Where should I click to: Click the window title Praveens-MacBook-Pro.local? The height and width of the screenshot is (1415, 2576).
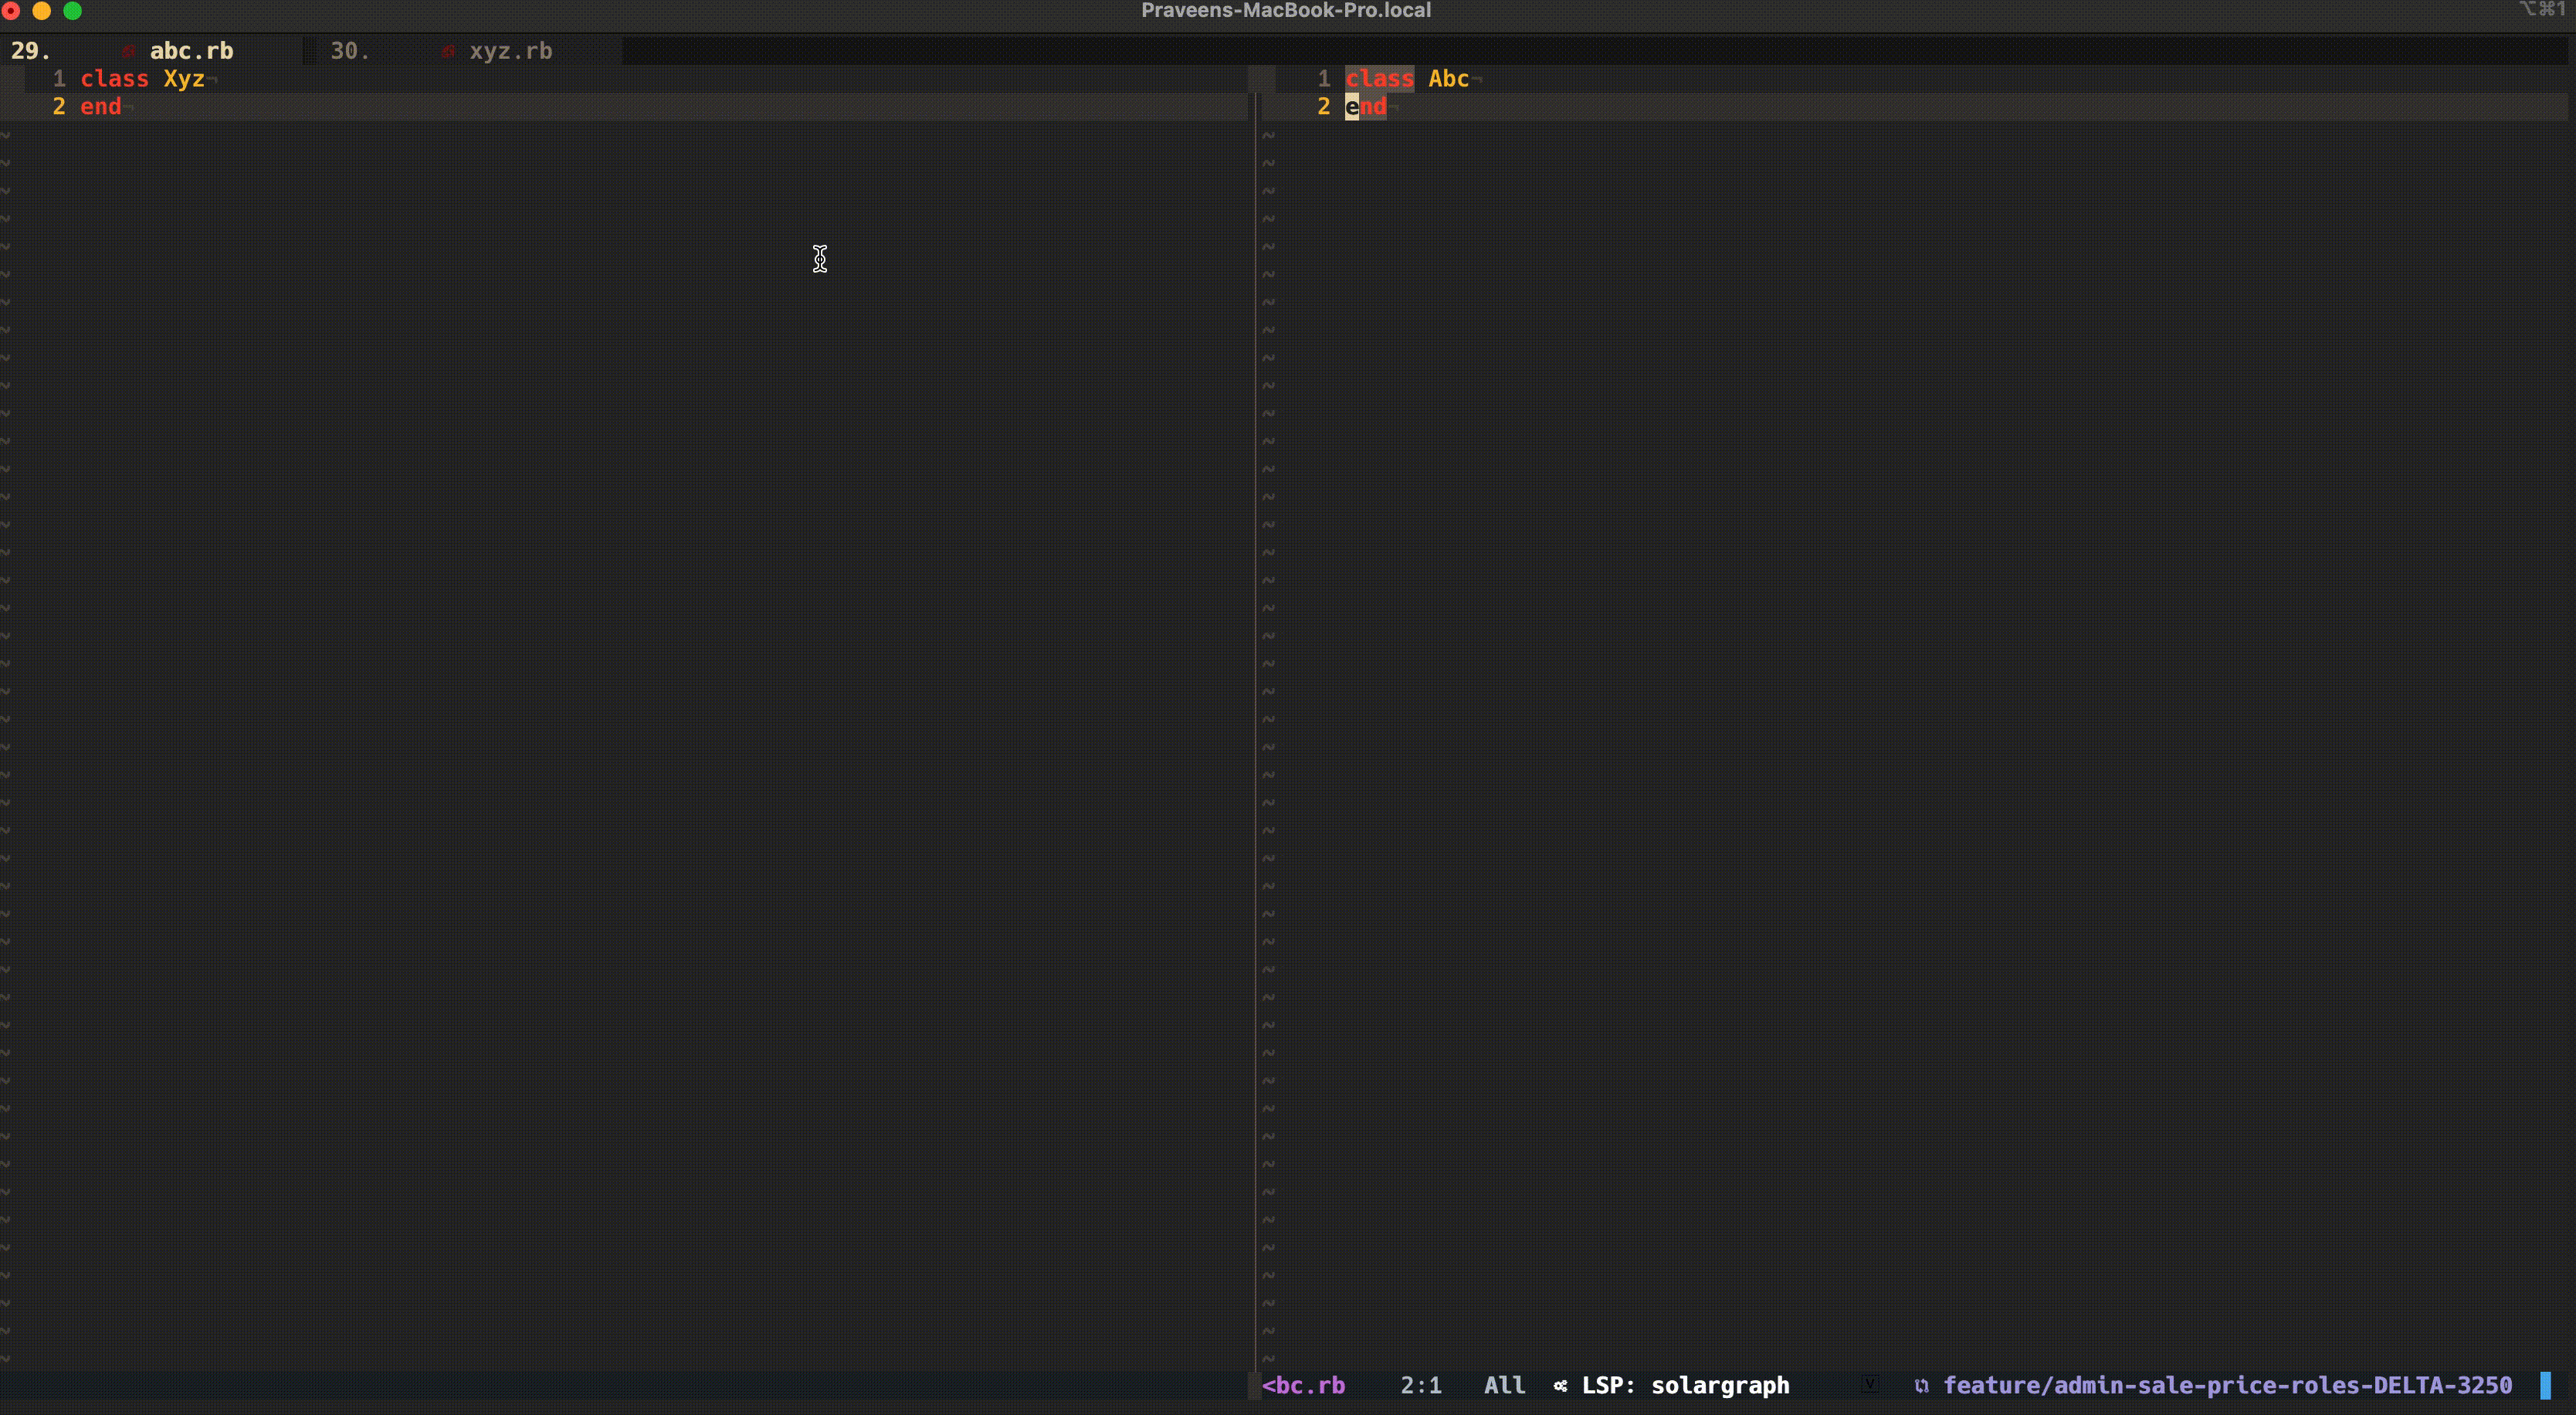point(1286,11)
